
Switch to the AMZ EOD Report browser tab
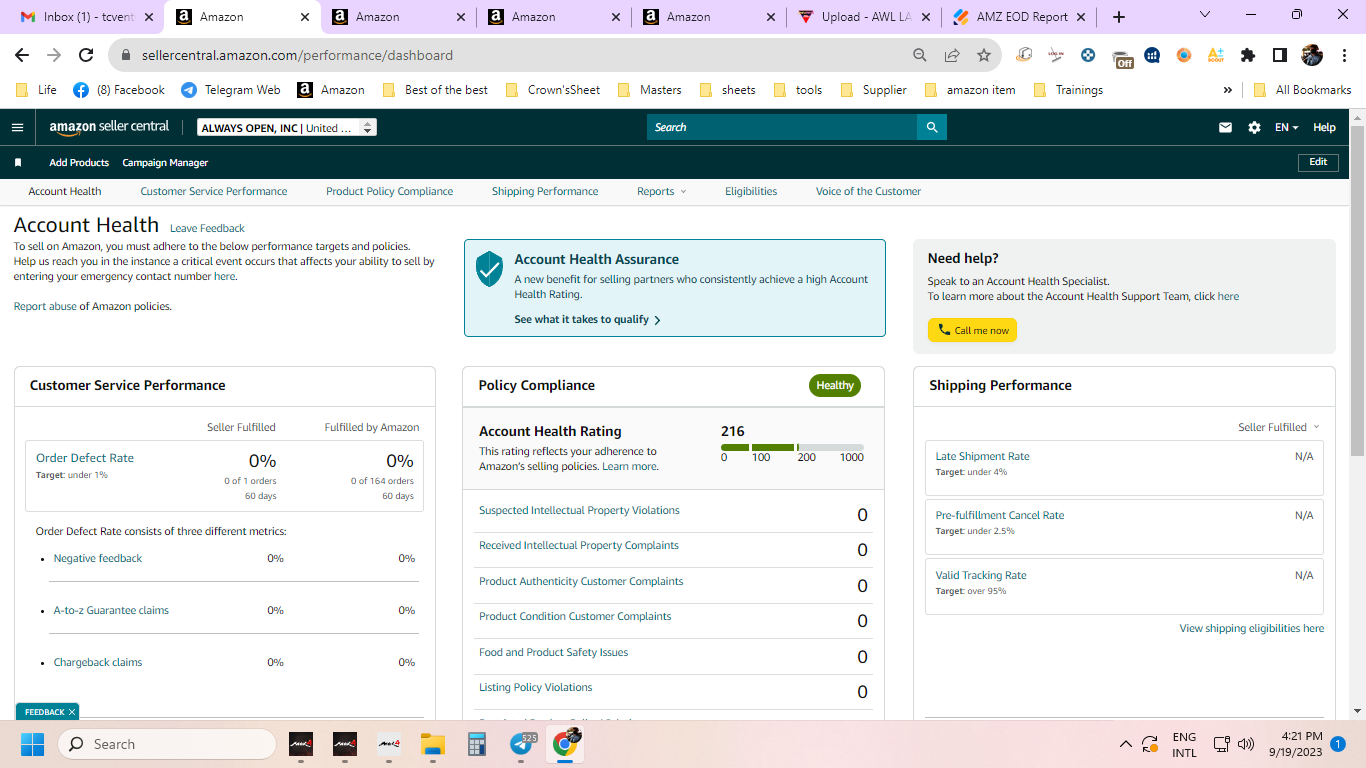(x=1017, y=17)
